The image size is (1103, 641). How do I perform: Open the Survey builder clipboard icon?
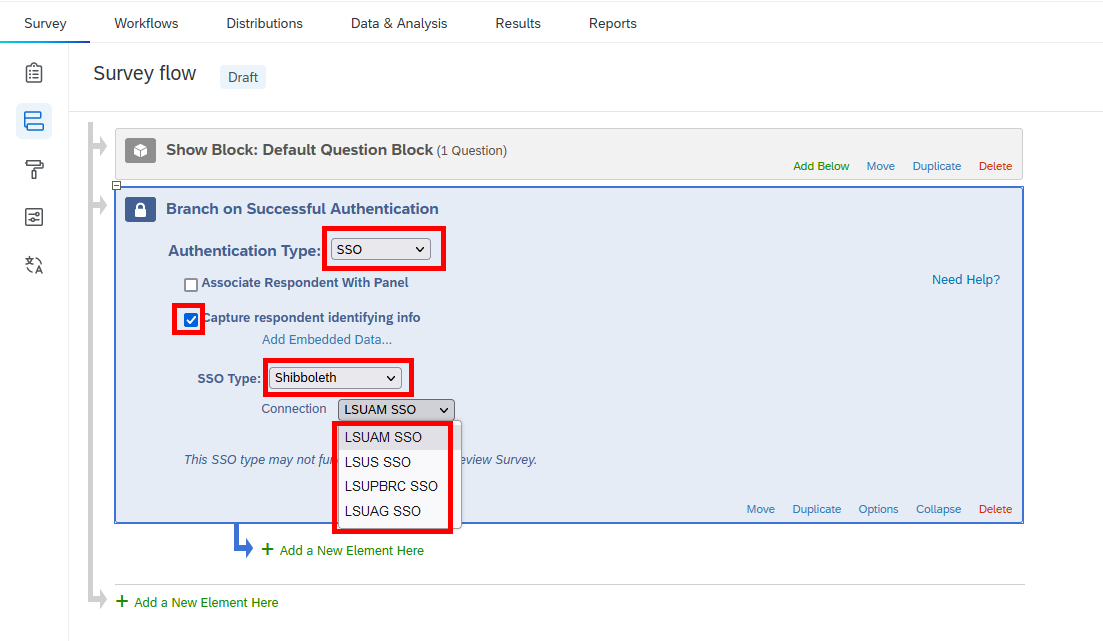coord(34,72)
